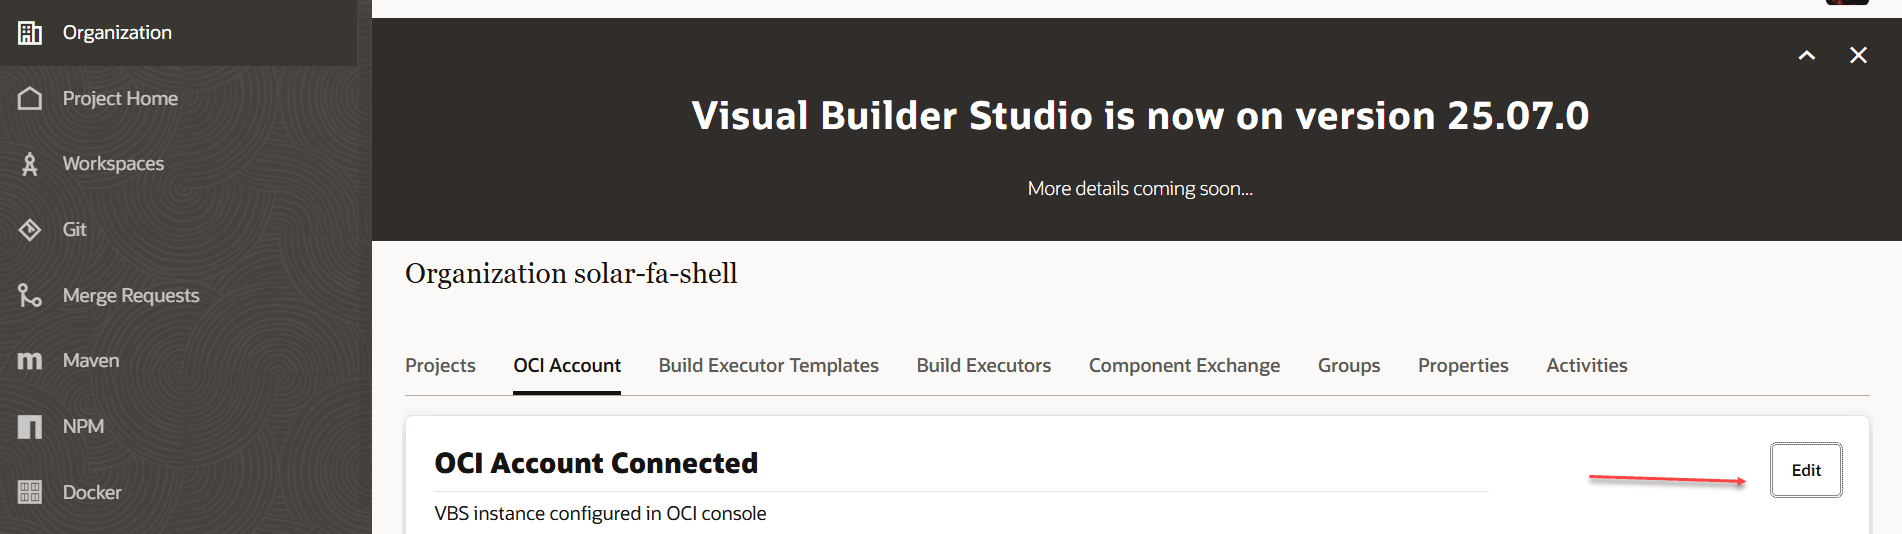
Task: Select the OCI Account tab
Action: click(x=567, y=366)
